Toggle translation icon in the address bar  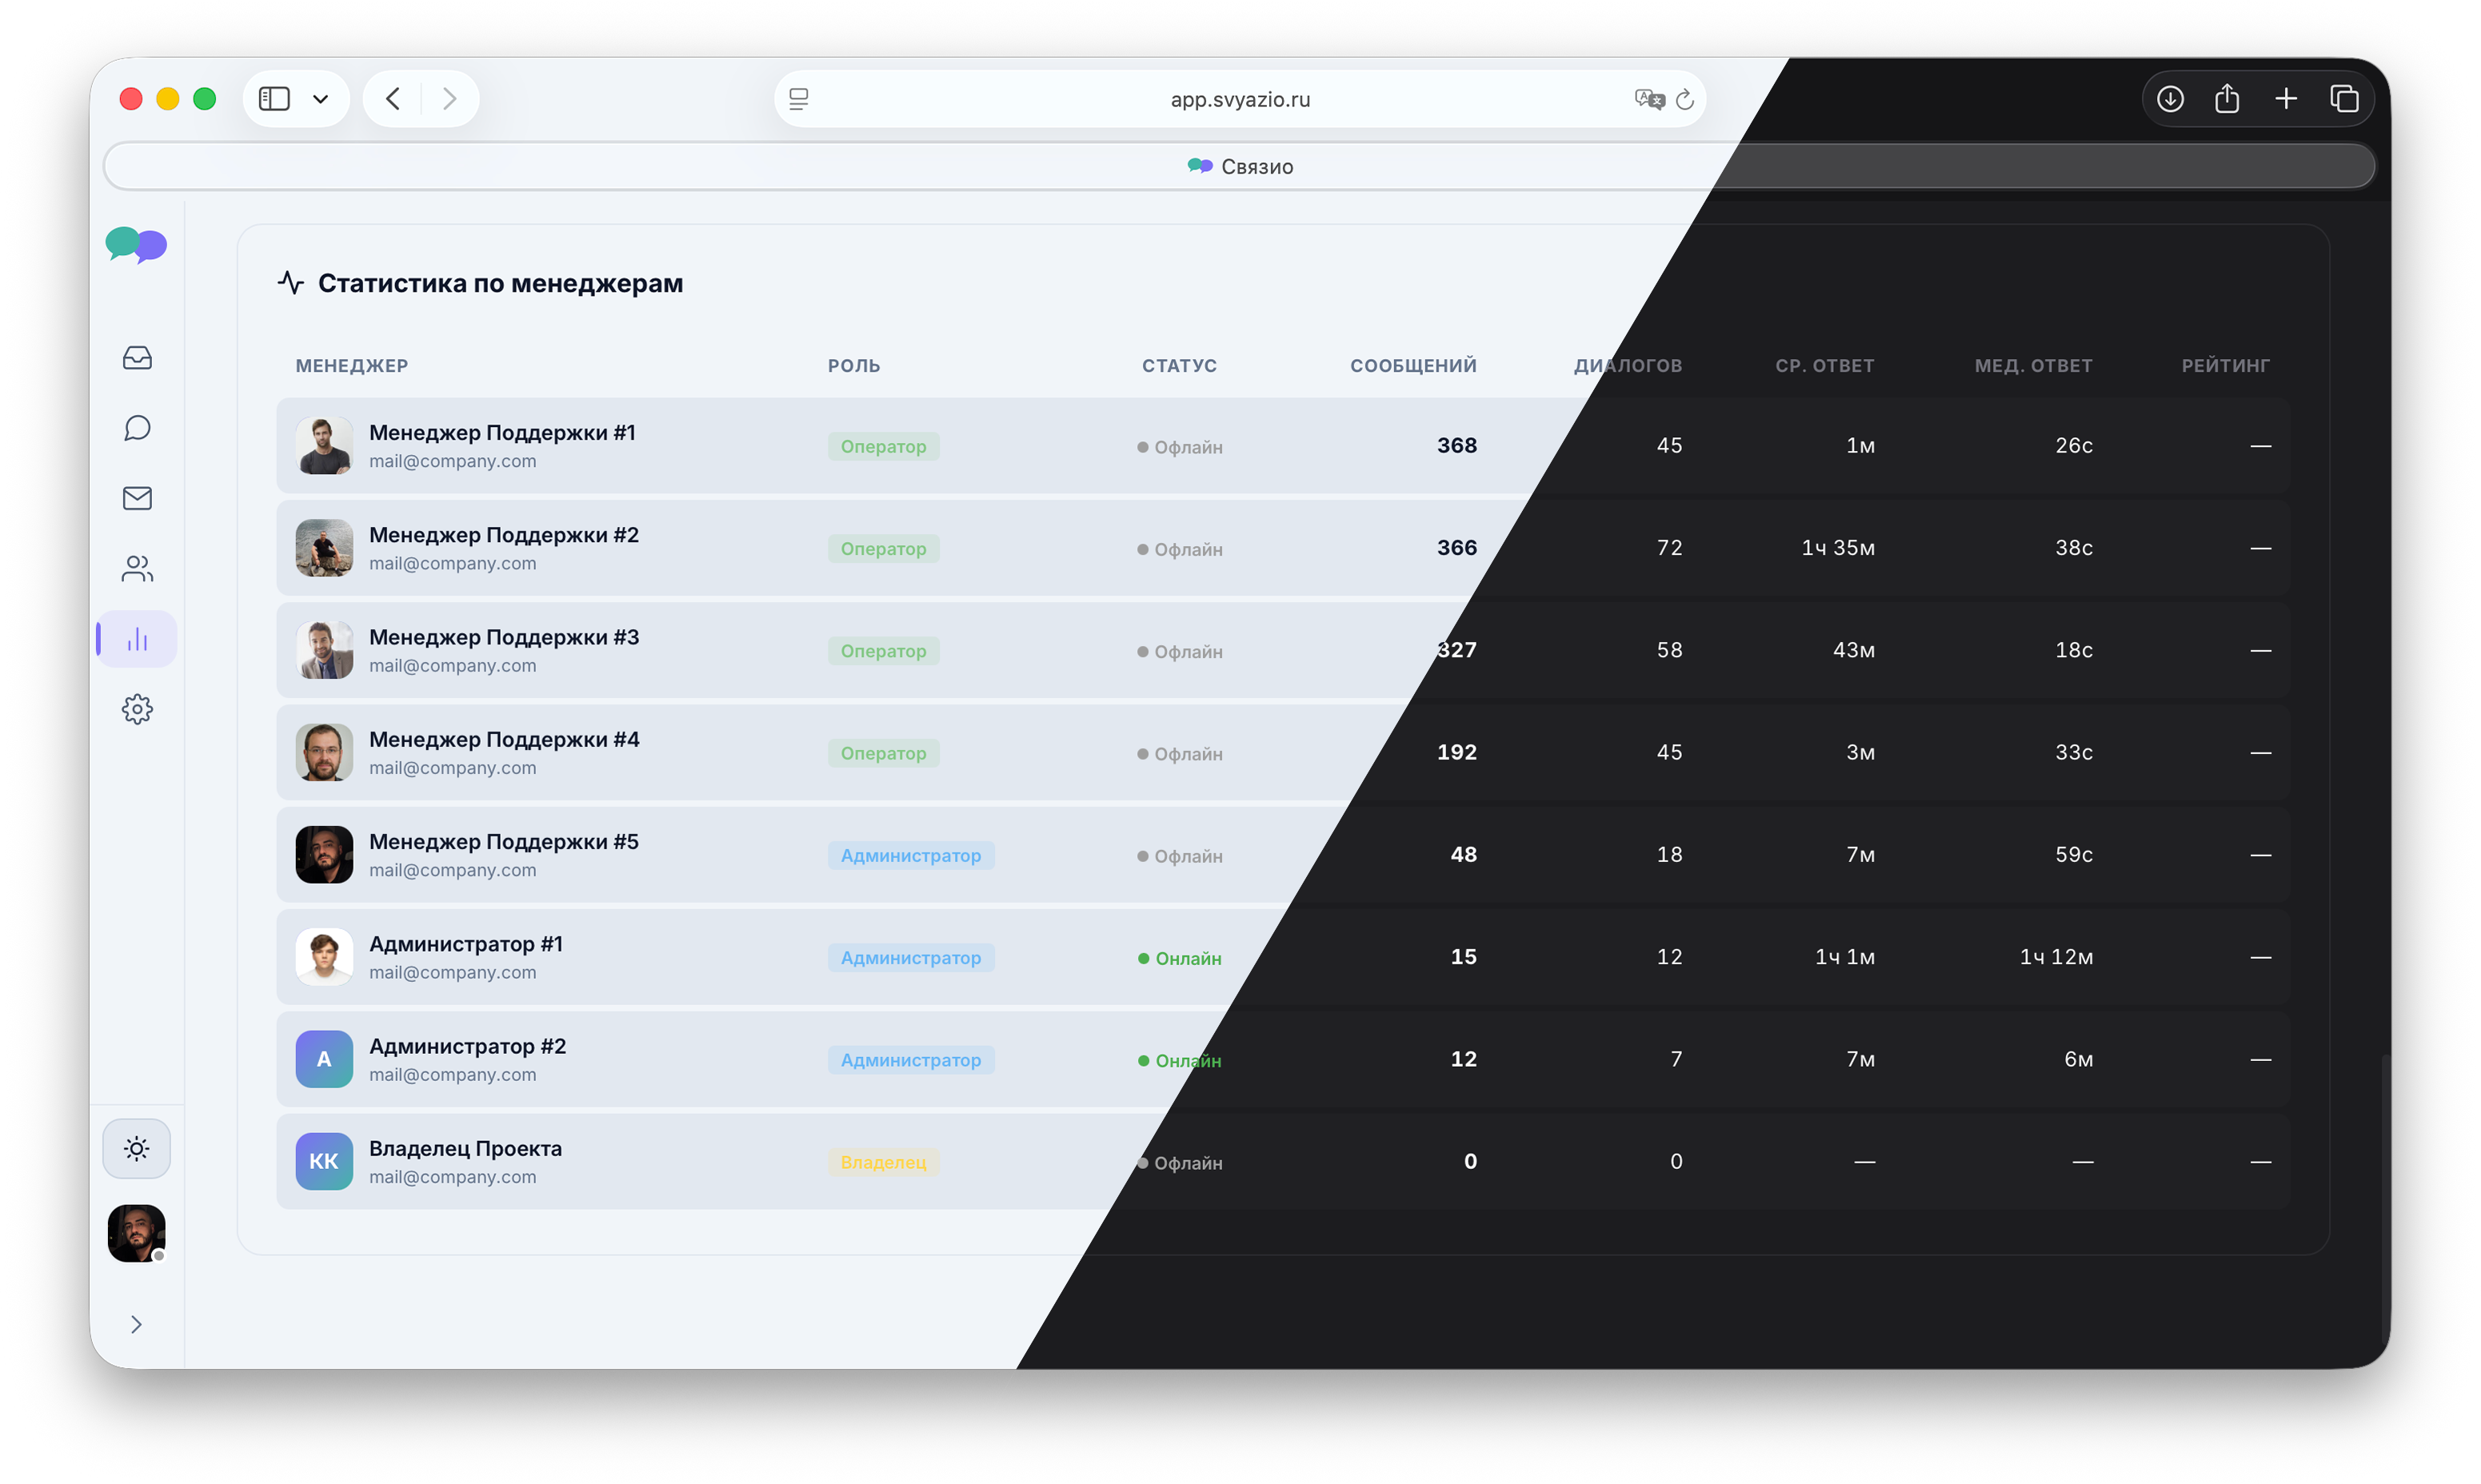click(1648, 98)
